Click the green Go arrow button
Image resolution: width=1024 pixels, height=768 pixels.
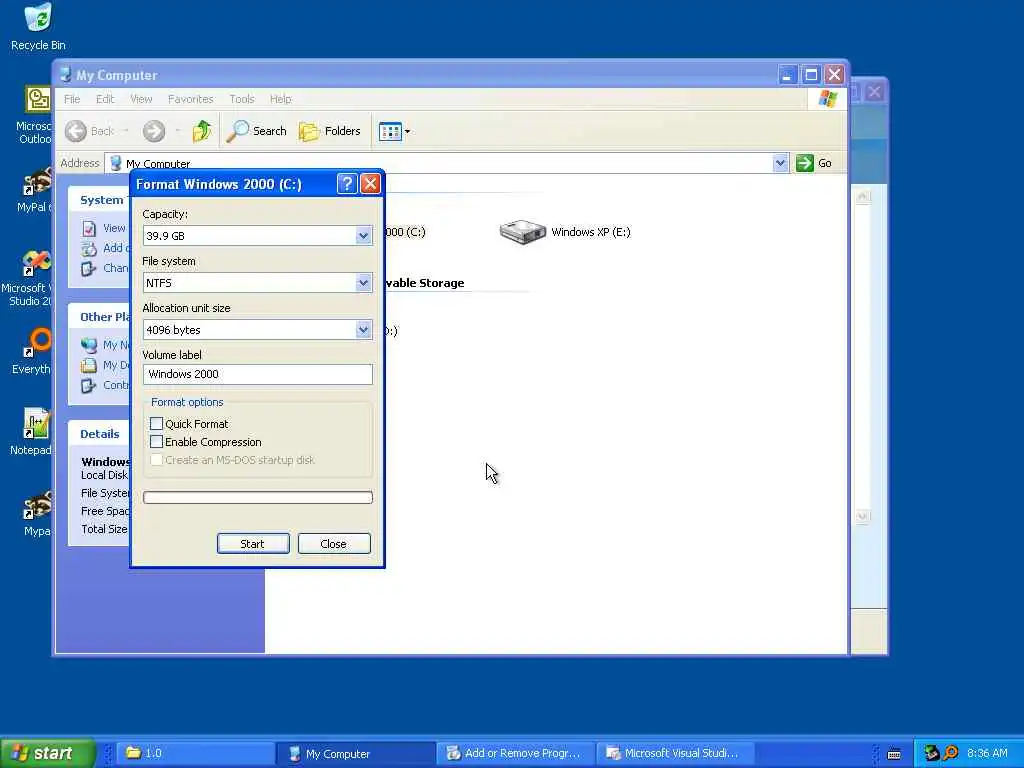(x=805, y=163)
